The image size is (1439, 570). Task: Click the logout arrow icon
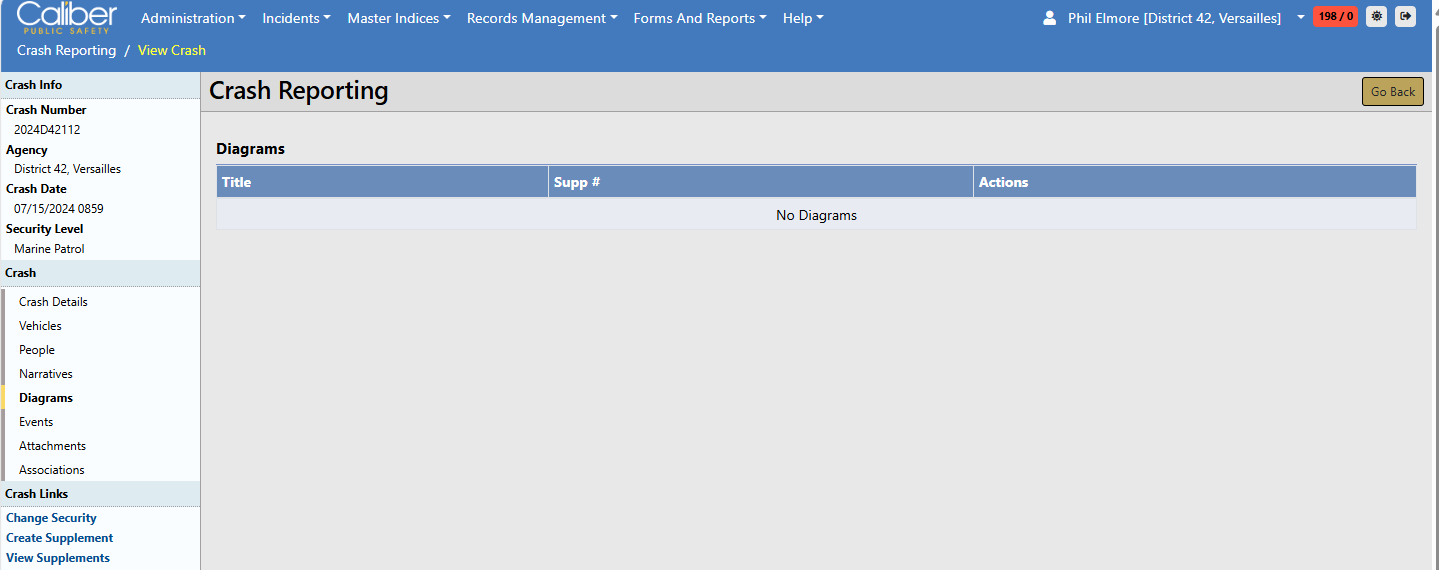click(1405, 16)
